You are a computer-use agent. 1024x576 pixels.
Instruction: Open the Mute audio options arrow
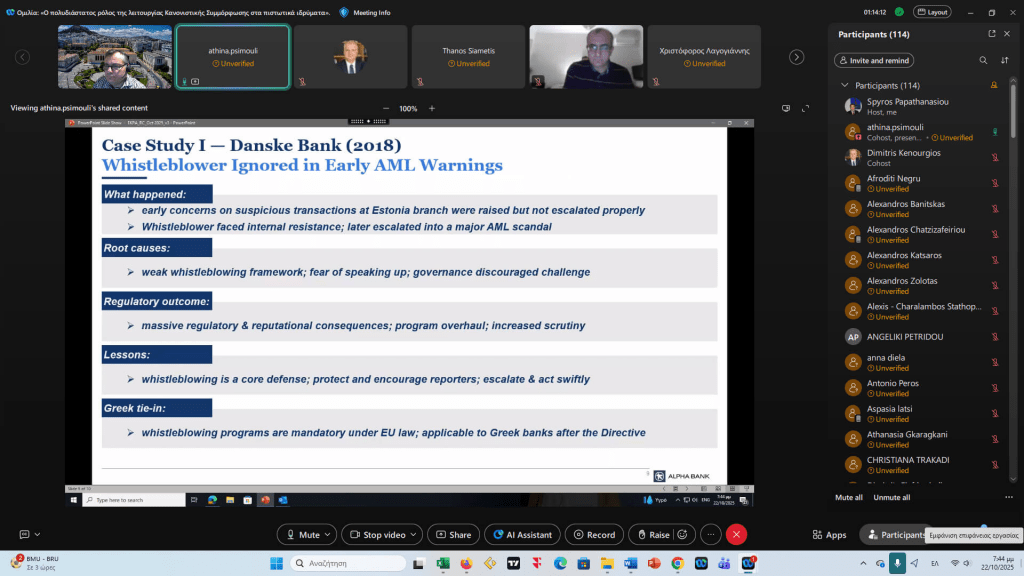click(329, 535)
